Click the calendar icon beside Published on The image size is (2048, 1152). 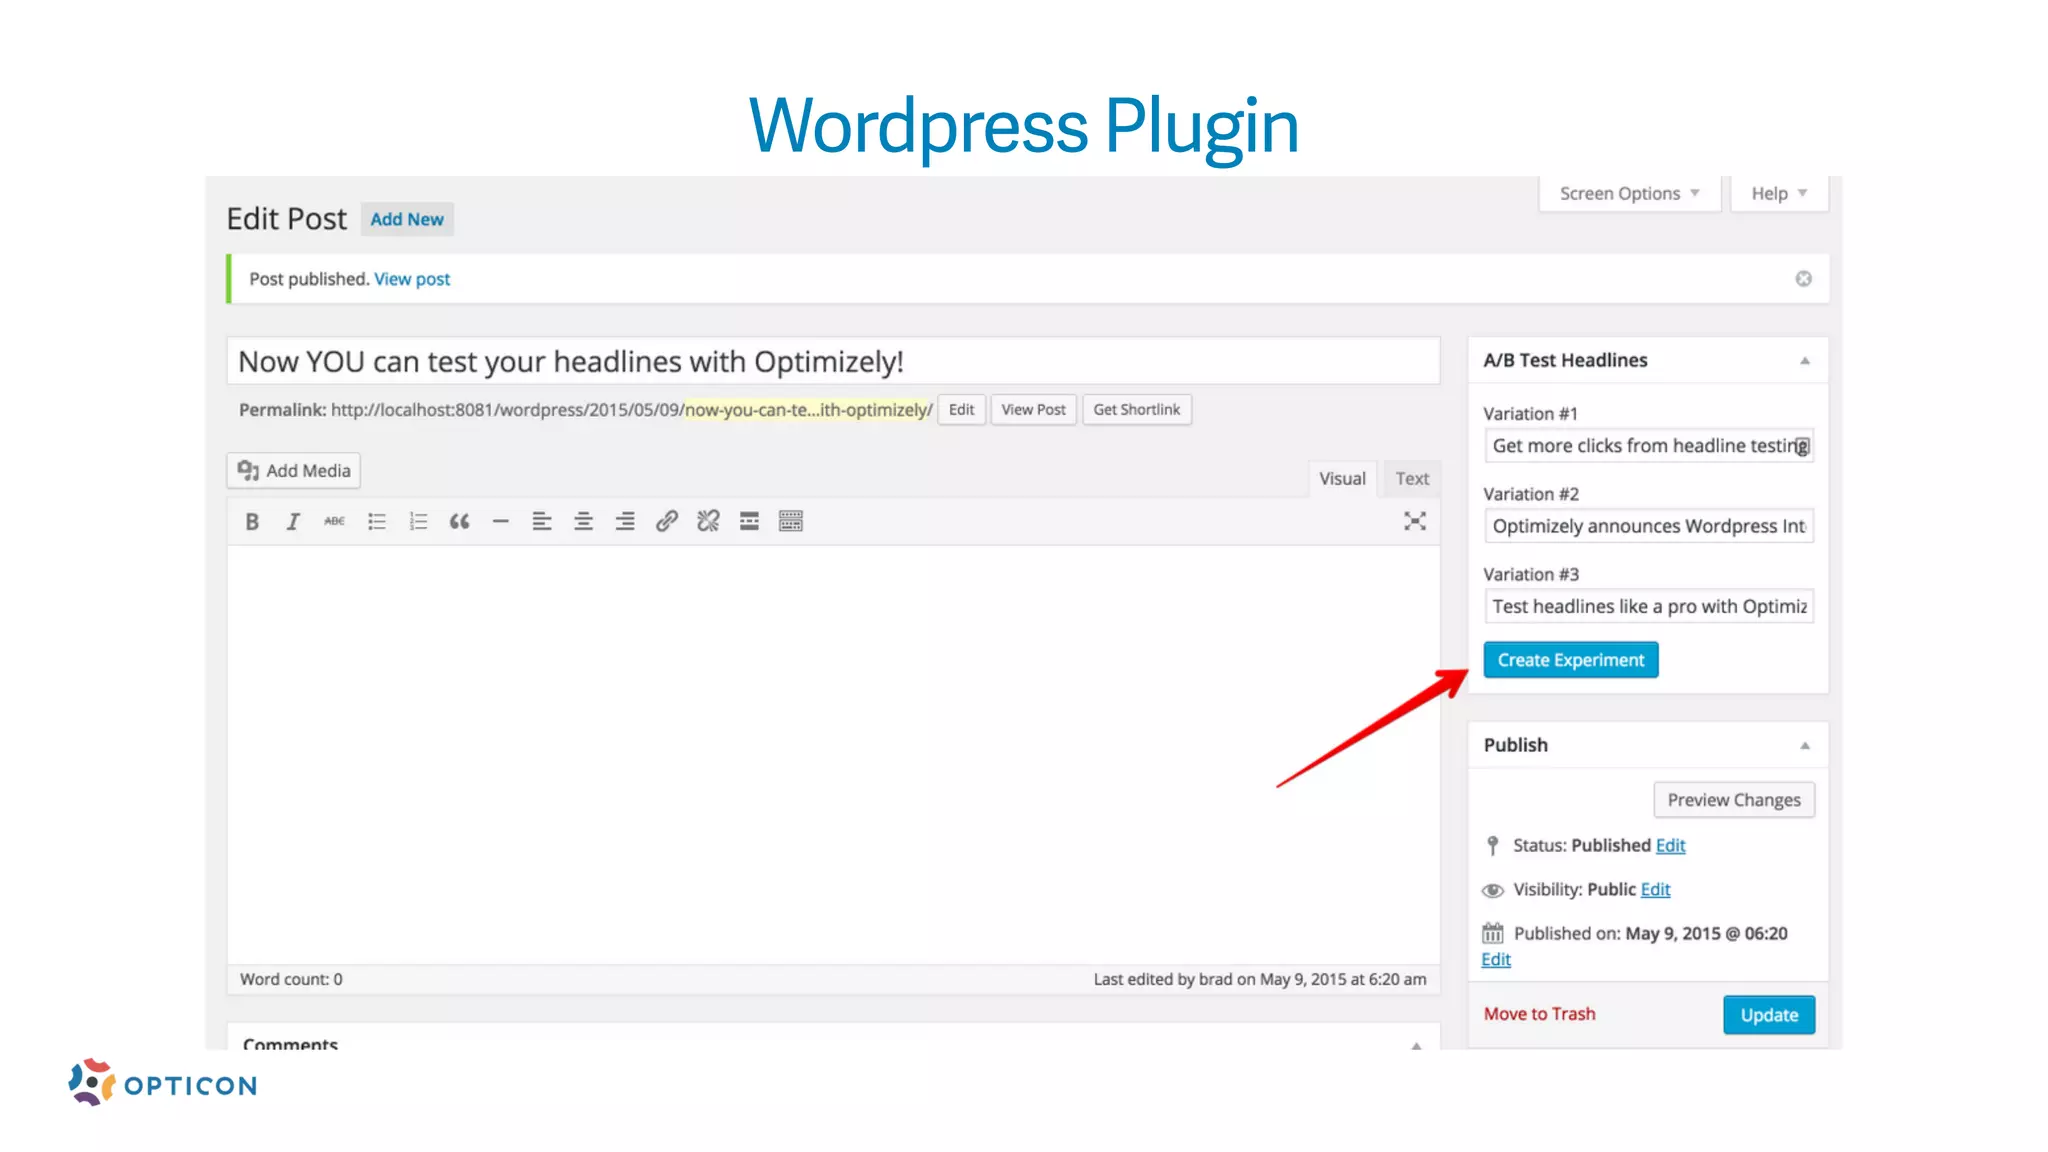pyautogui.click(x=1492, y=933)
